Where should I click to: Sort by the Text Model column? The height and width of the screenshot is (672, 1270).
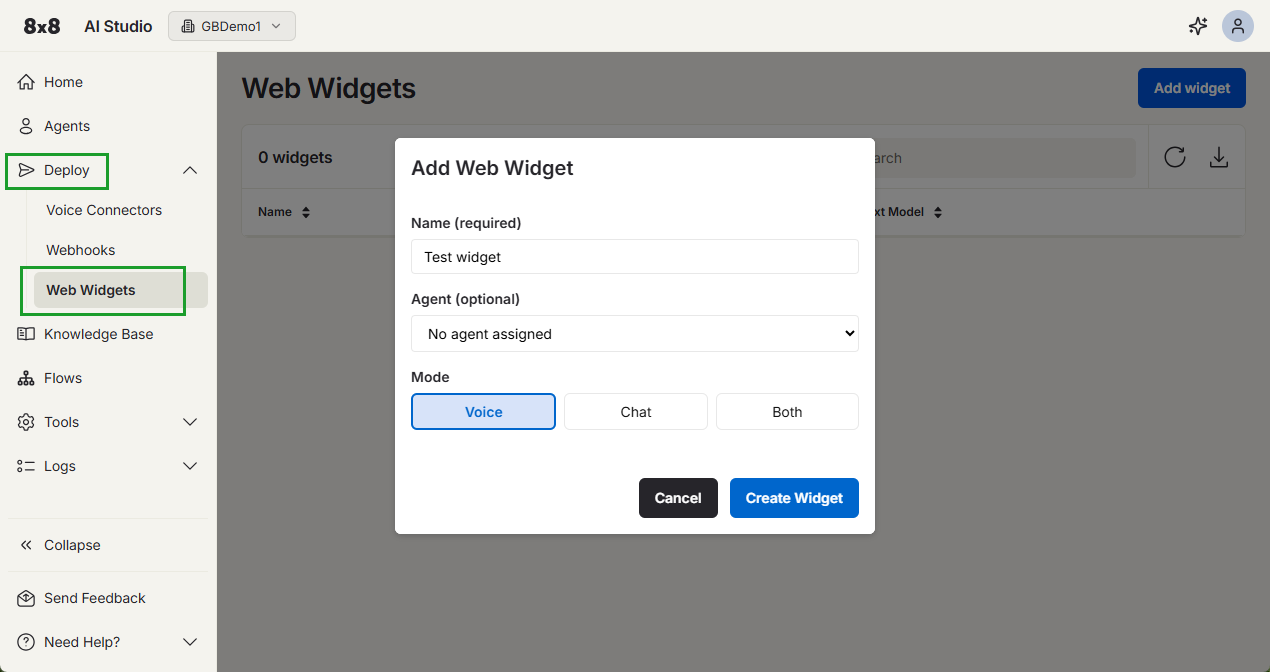(x=907, y=212)
